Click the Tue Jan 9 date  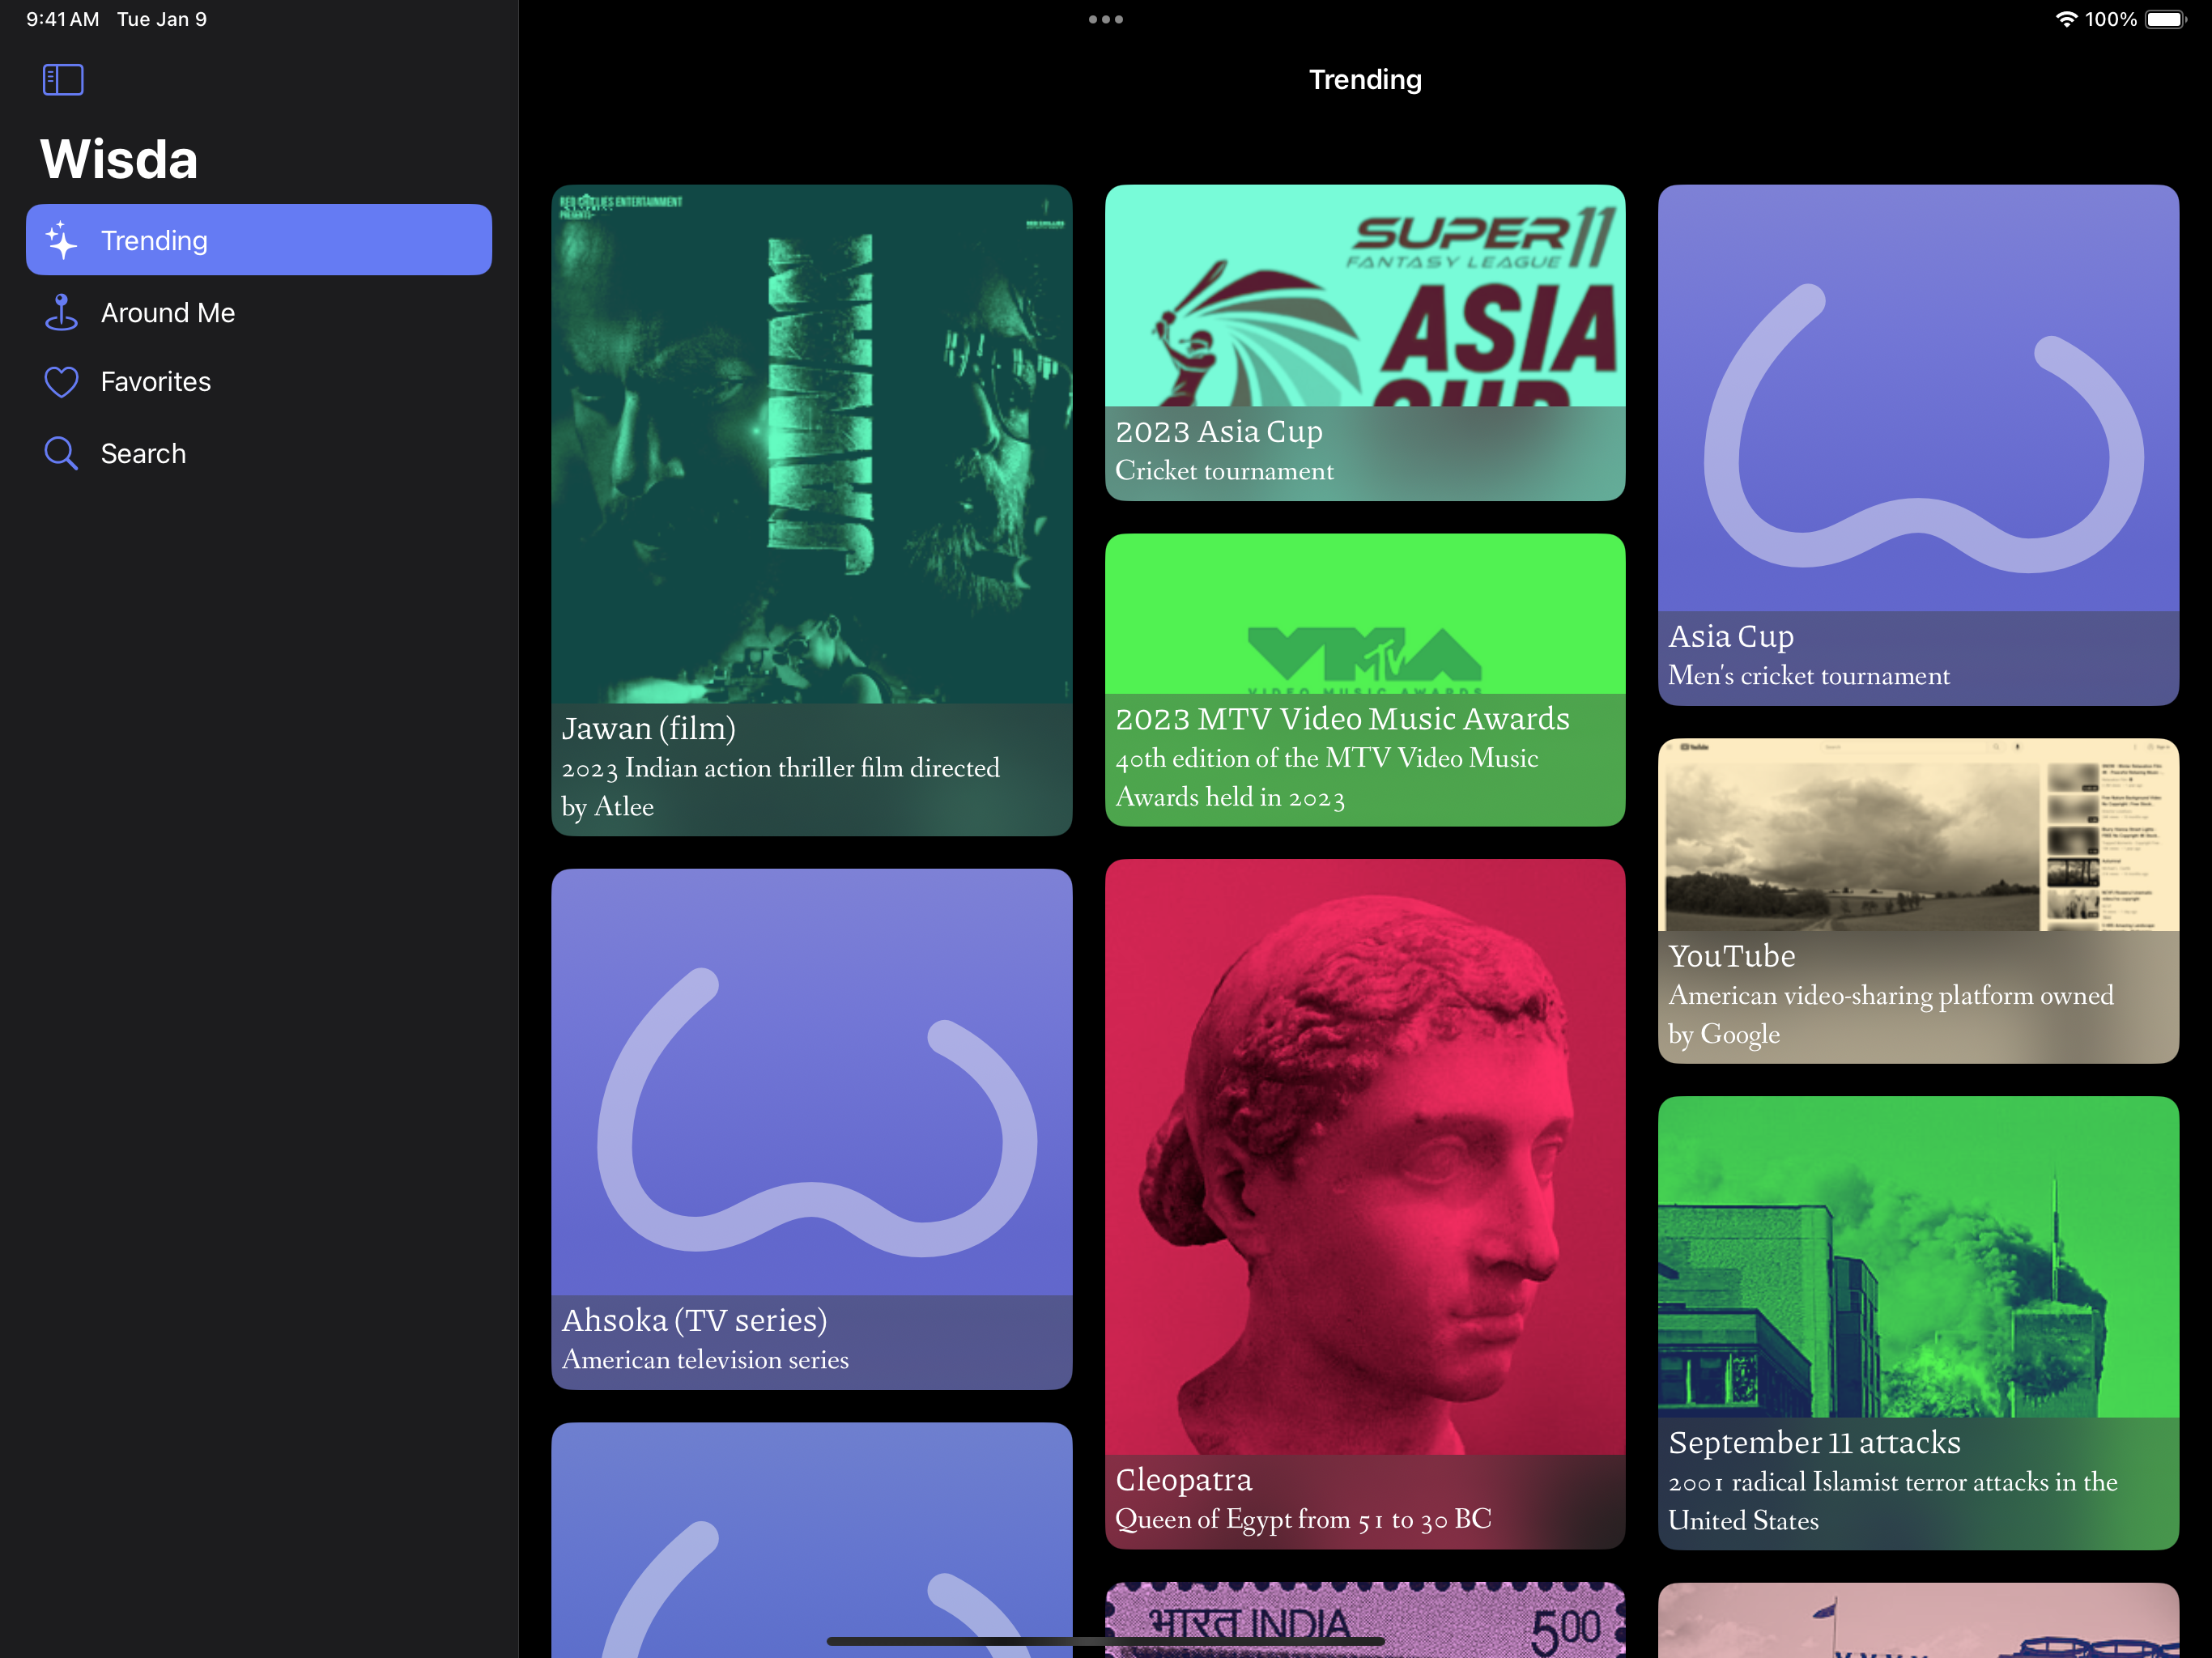(162, 19)
